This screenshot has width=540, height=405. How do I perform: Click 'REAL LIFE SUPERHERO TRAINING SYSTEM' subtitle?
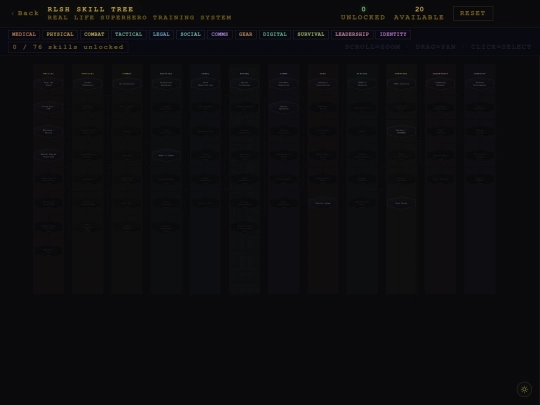coord(139,18)
